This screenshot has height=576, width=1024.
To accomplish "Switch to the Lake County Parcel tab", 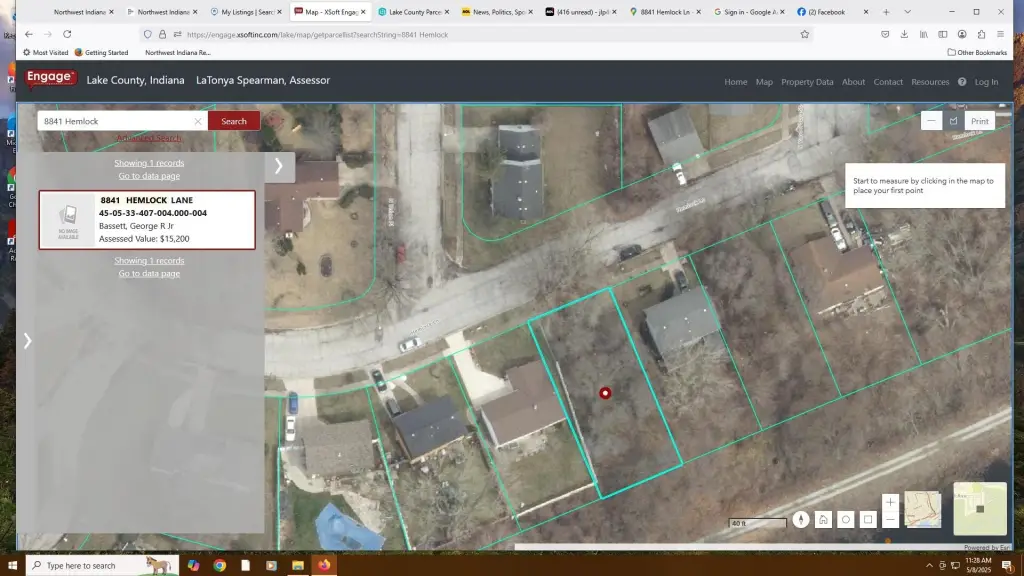I will (x=413, y=12).
